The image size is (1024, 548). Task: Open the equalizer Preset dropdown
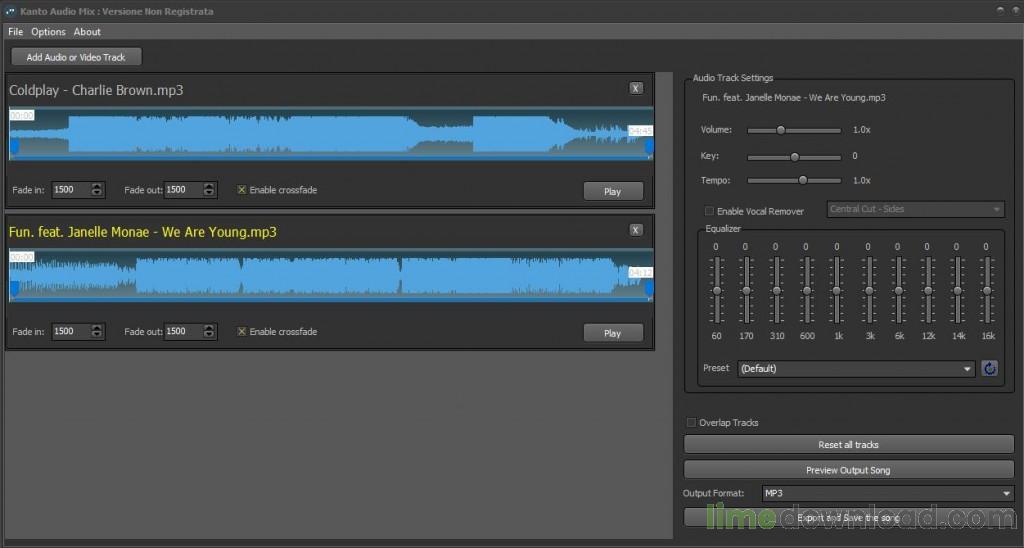click(856, 368)
